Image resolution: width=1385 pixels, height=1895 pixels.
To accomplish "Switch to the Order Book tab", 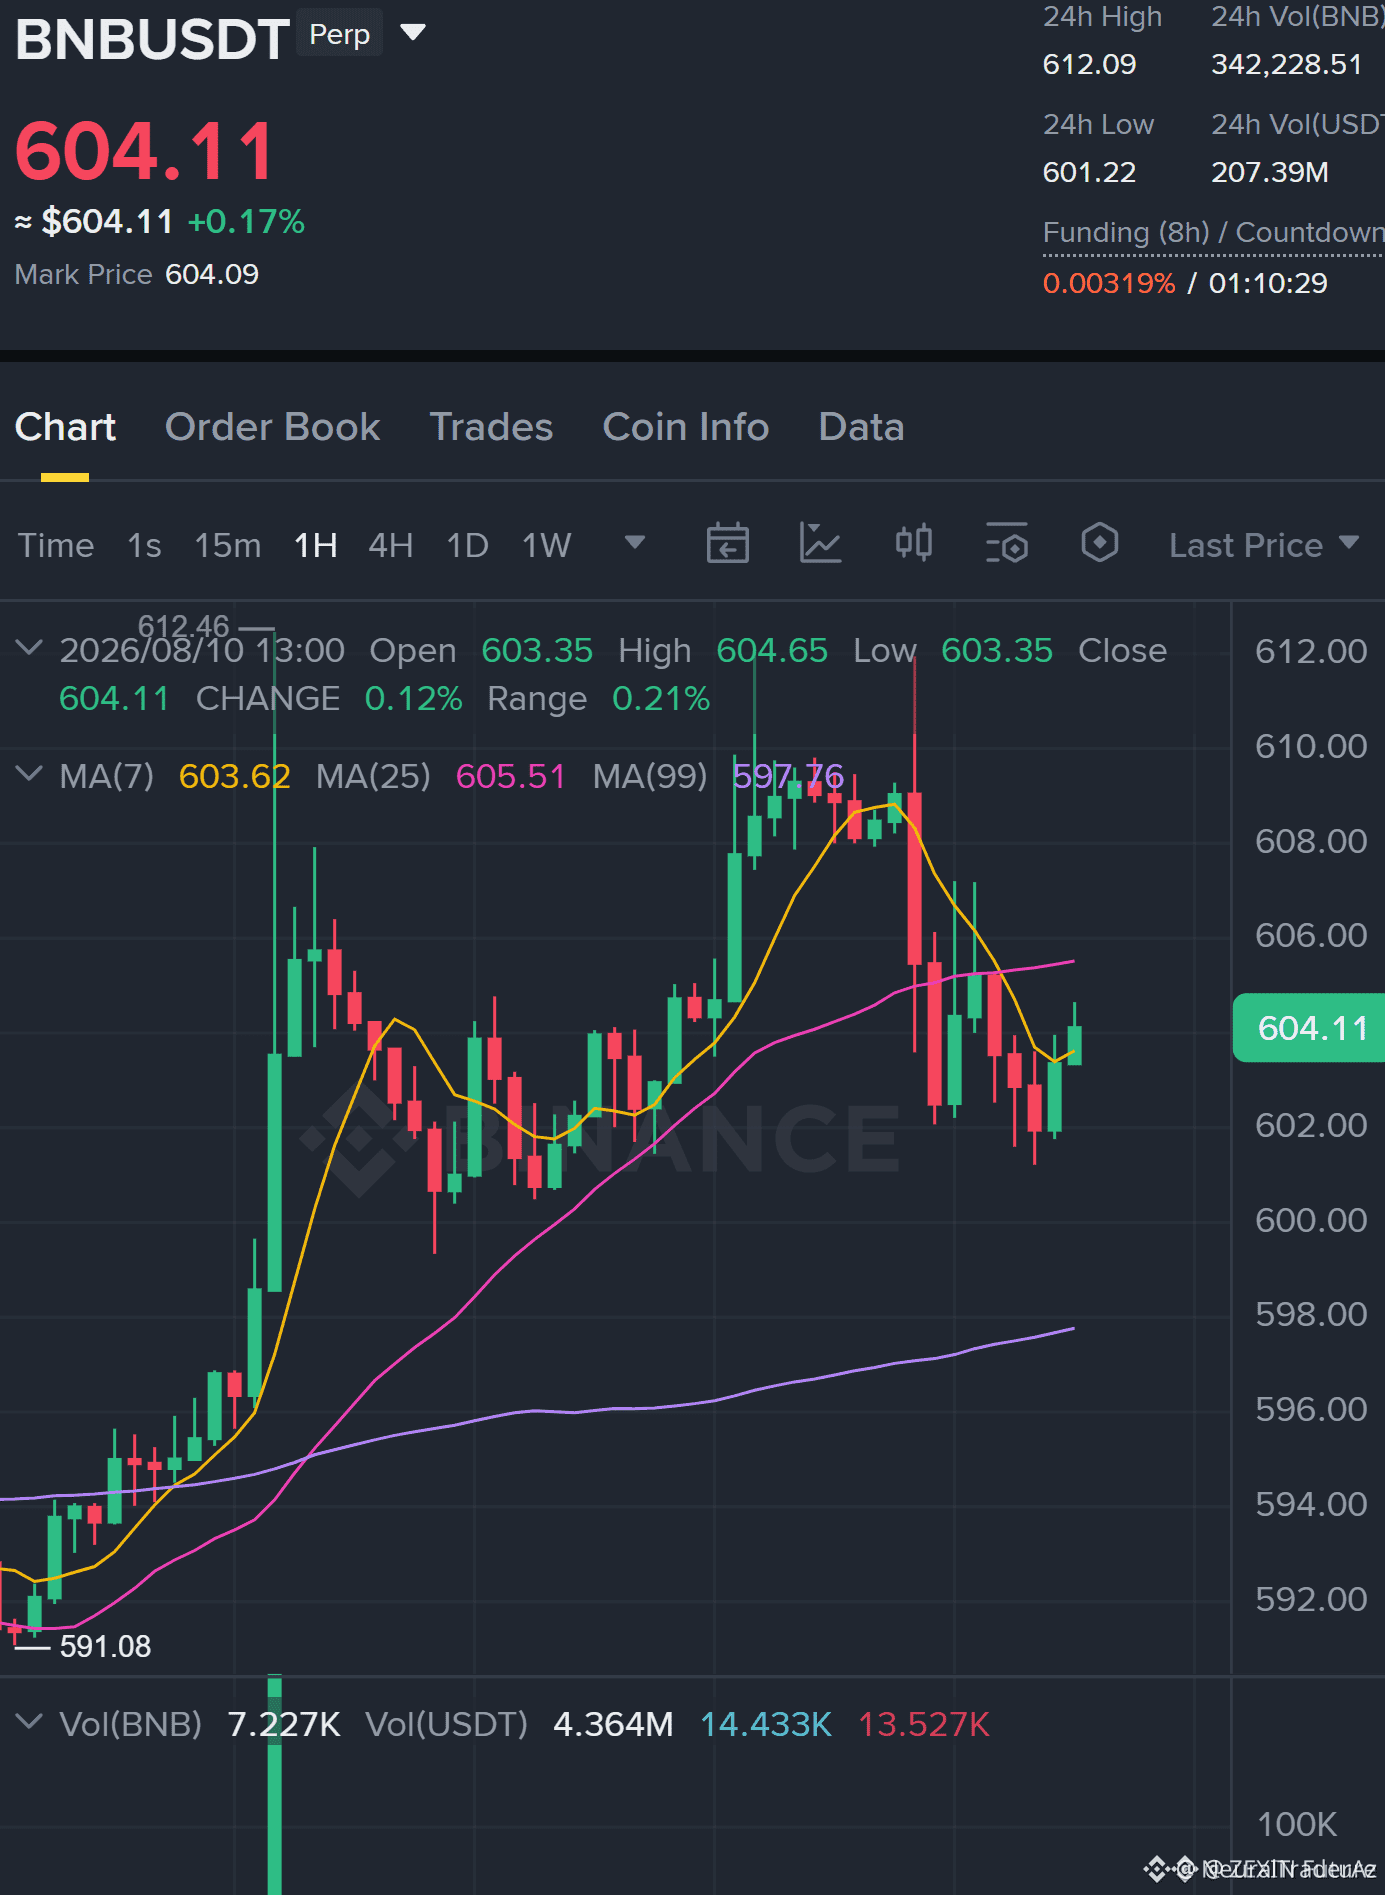I will 272,427.
